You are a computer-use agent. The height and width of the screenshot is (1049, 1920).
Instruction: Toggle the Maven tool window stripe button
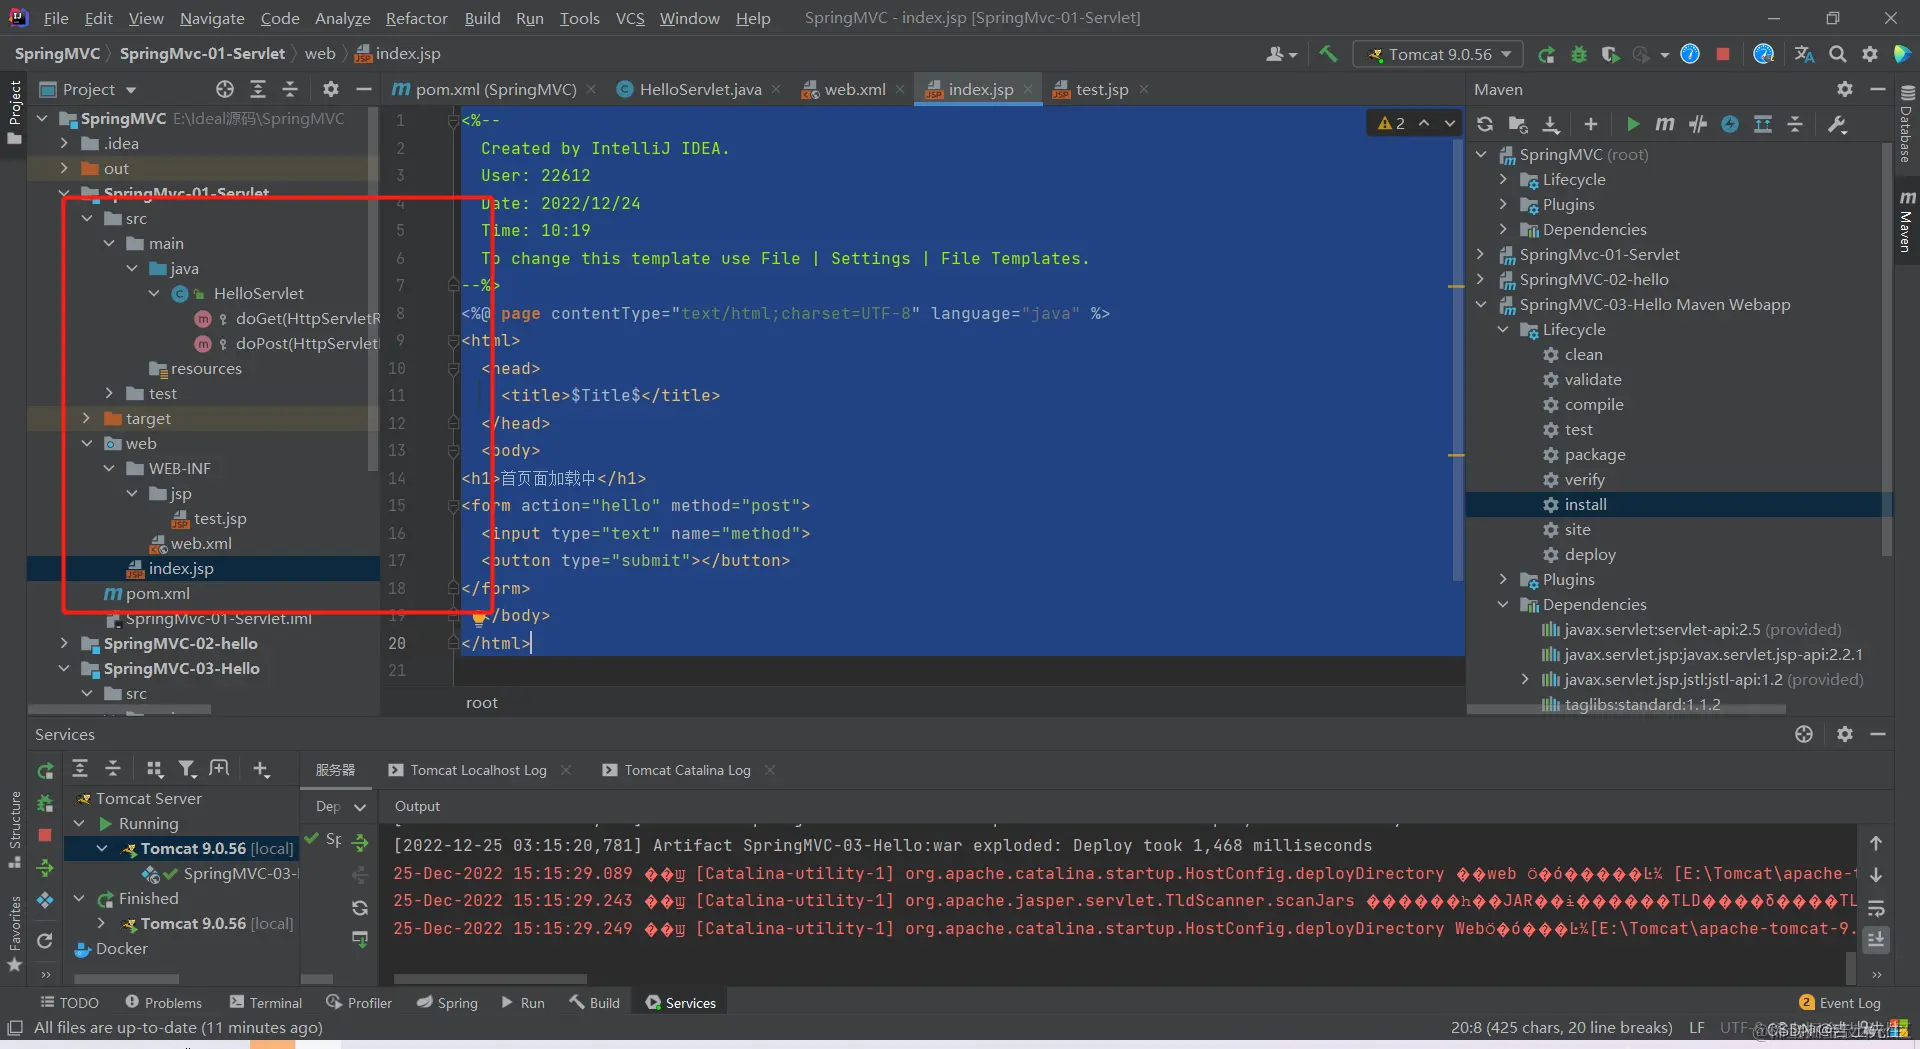[1907, 220]
